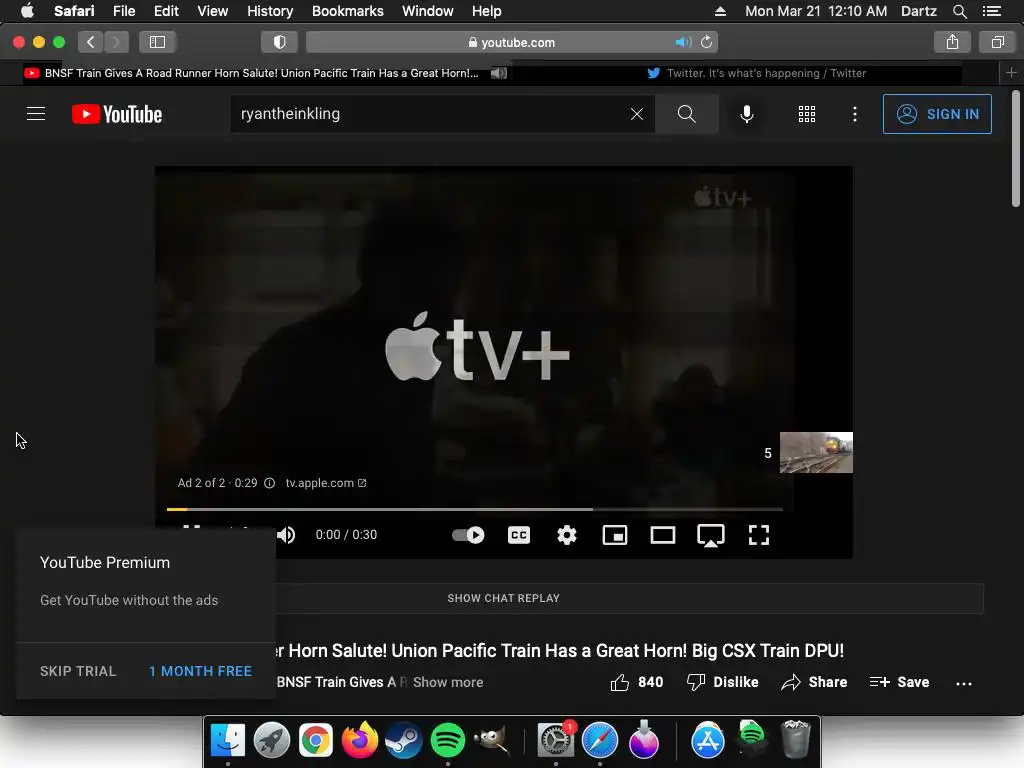Screen dimensions: 1024x768
Task: Launch Spotify from the Dock
Action: pos(447,741)
